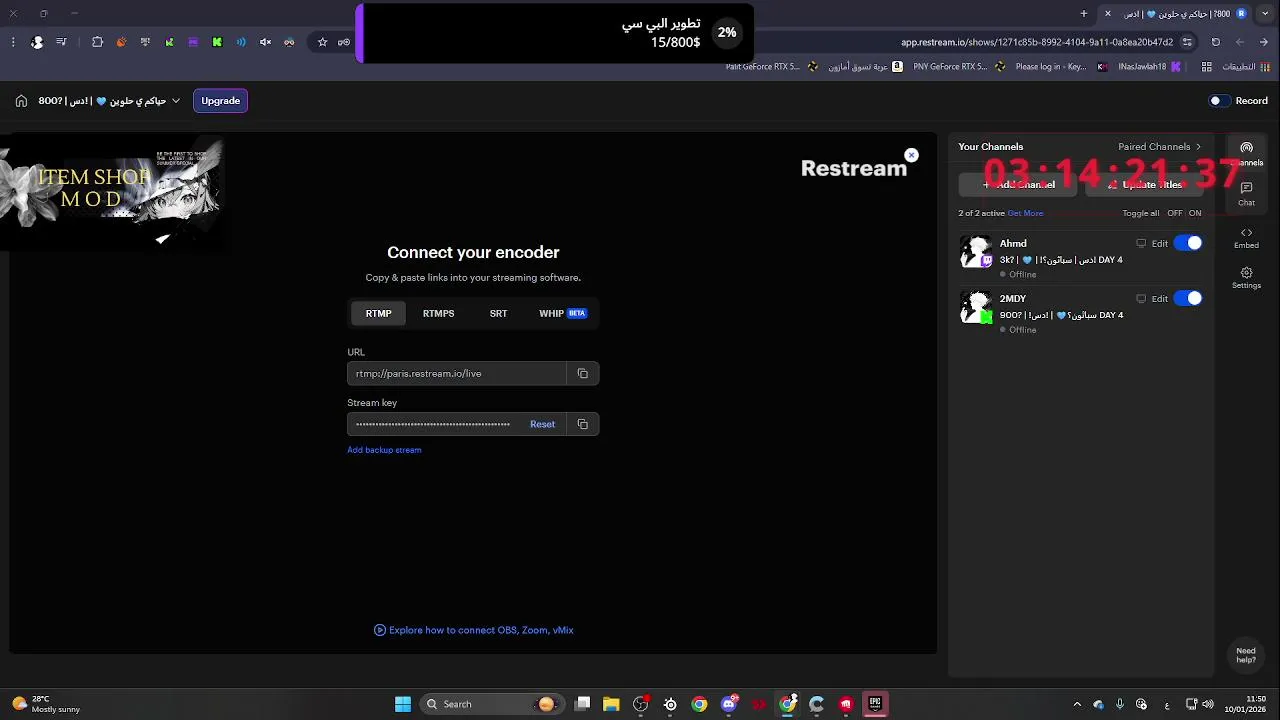Open site information icon in address bar
1280x720 pixels.
(x=1187, y=42)
